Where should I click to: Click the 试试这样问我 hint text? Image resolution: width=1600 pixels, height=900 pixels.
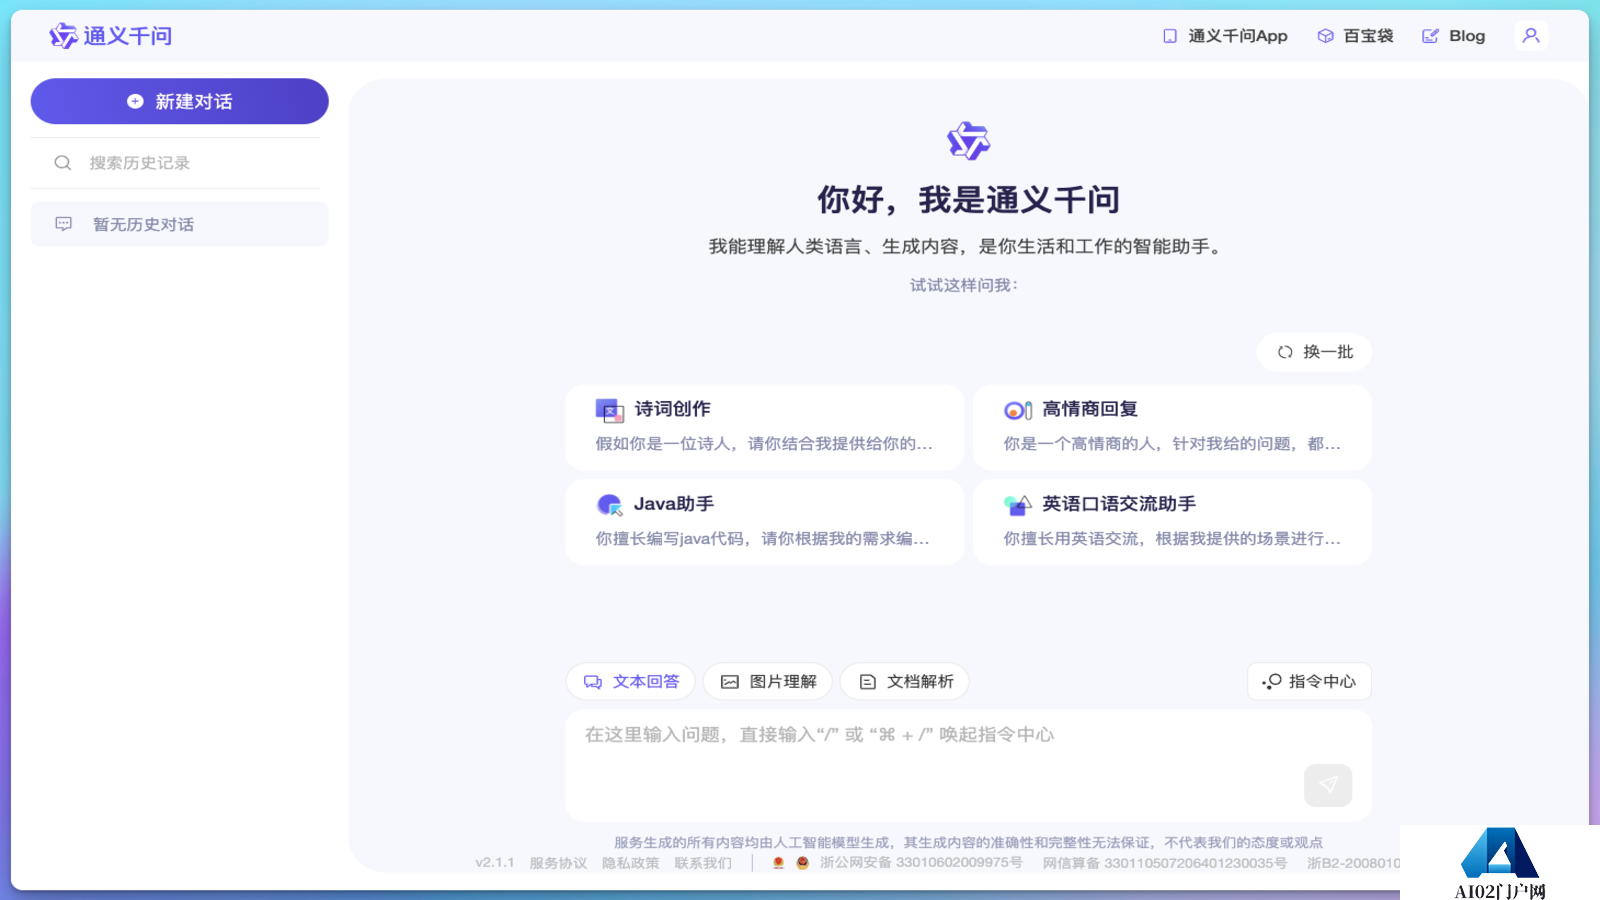964,285
